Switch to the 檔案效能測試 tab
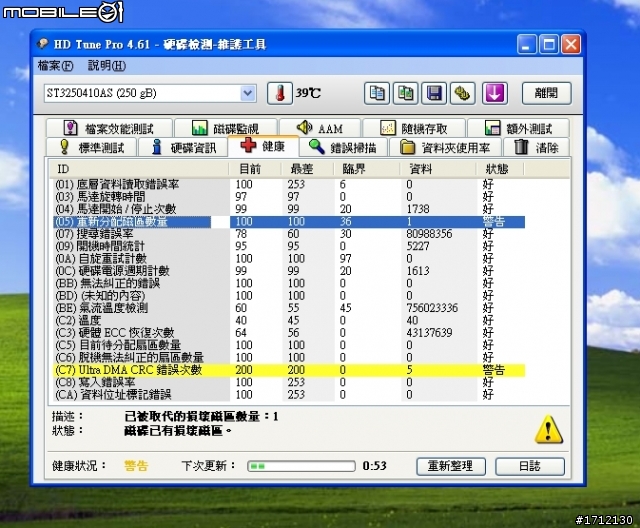 [x=109, y=128]
